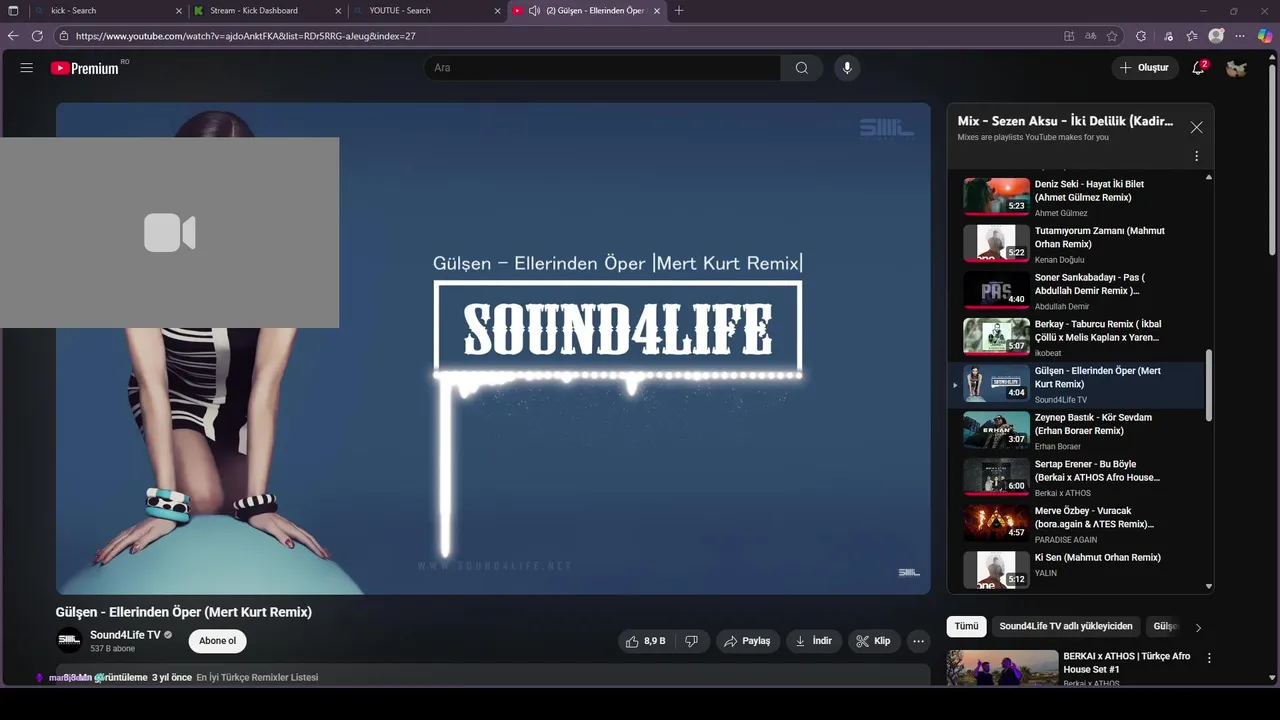Click the playlist scrollbar up arrow
1280x720 pixels.
tap(1209, 177)
